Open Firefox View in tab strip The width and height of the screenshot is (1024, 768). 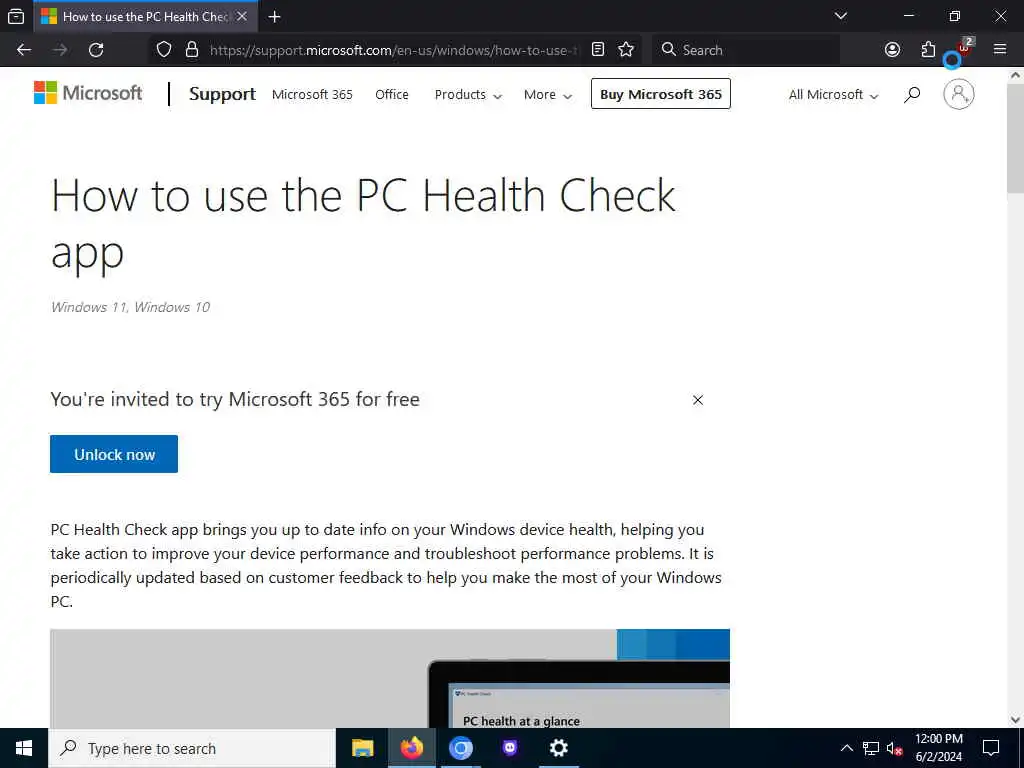pyautogui.click(x=16, y=16)
